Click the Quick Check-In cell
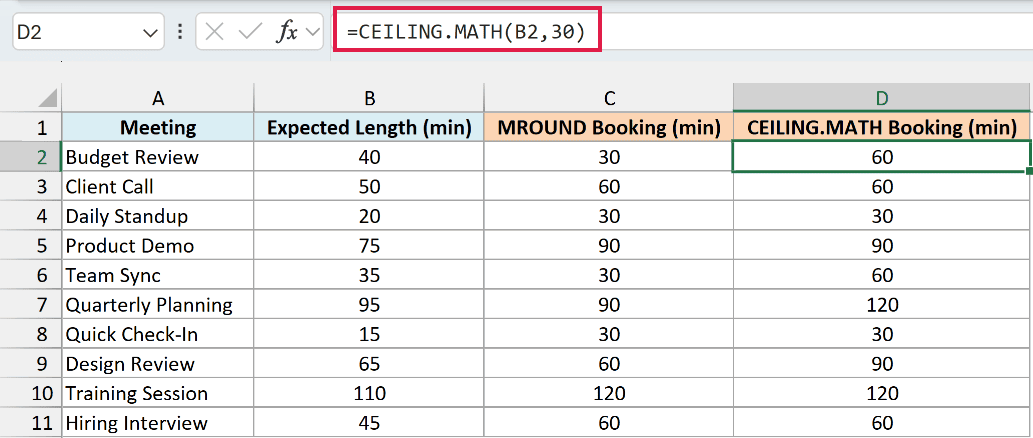This screenshot has height=438, width=1033. 157,335
